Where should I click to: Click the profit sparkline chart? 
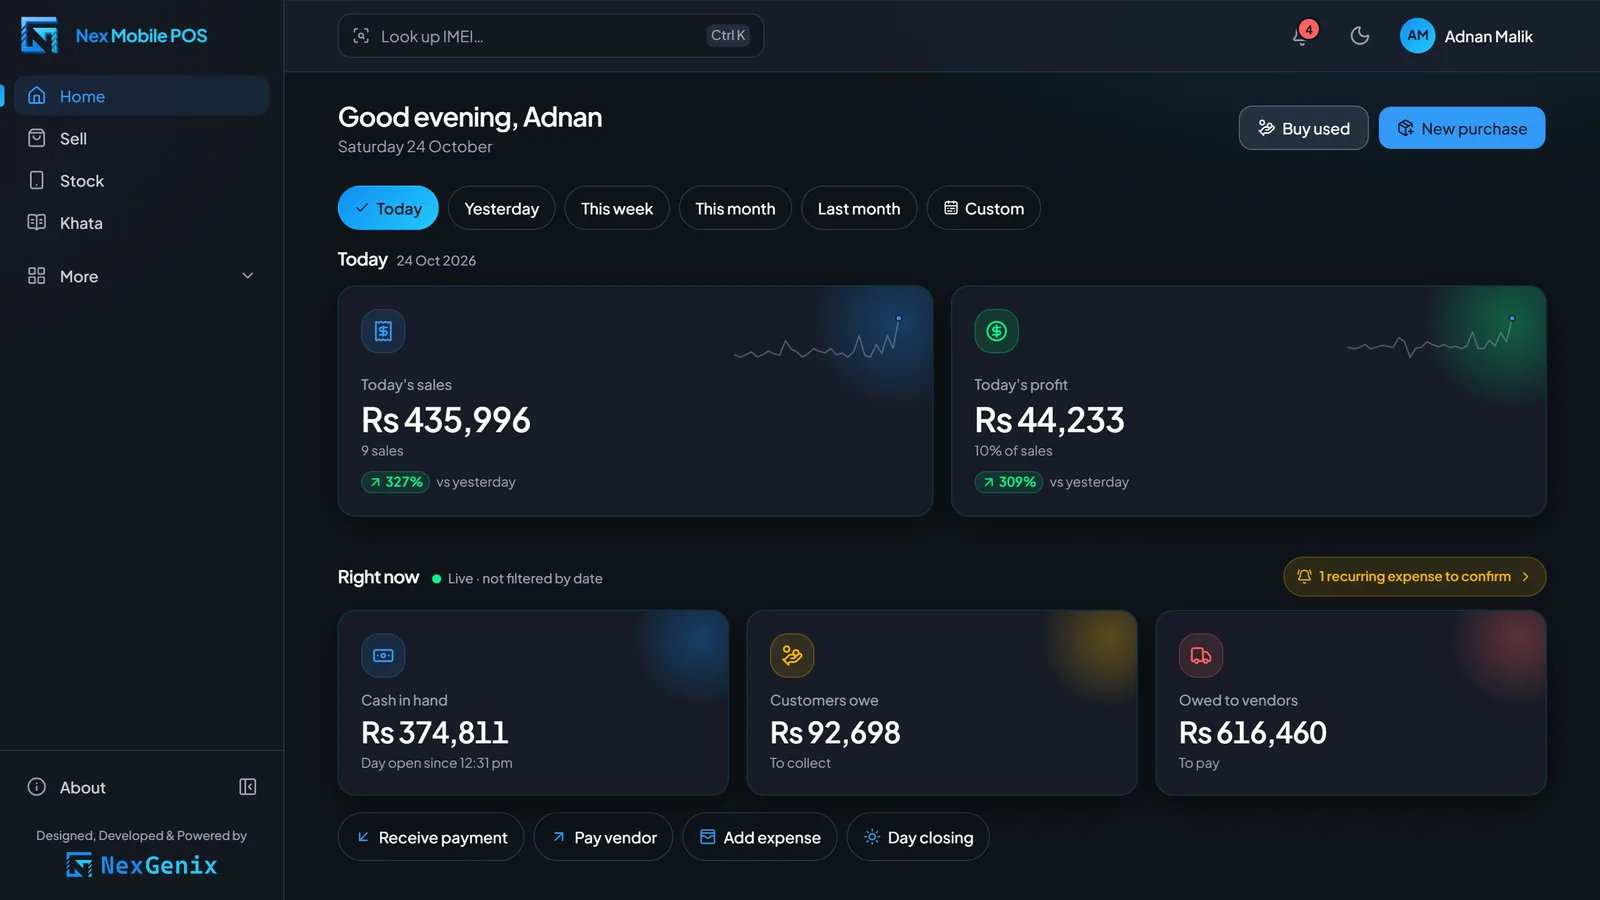click(1431, 338)
